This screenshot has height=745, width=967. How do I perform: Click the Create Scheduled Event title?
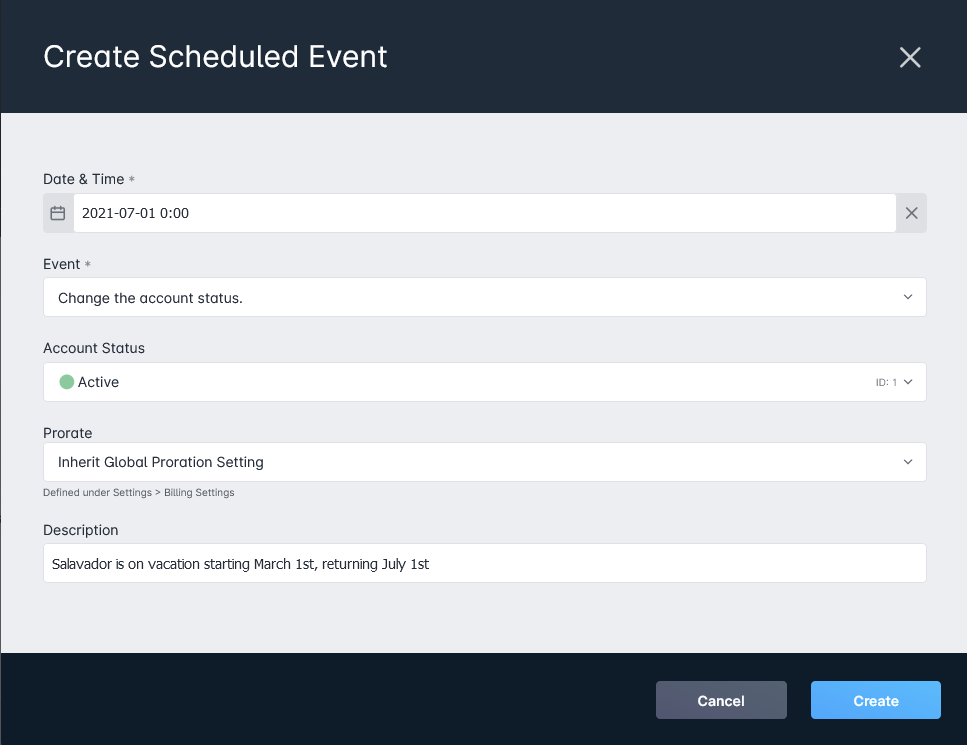[x=215, y=57]
